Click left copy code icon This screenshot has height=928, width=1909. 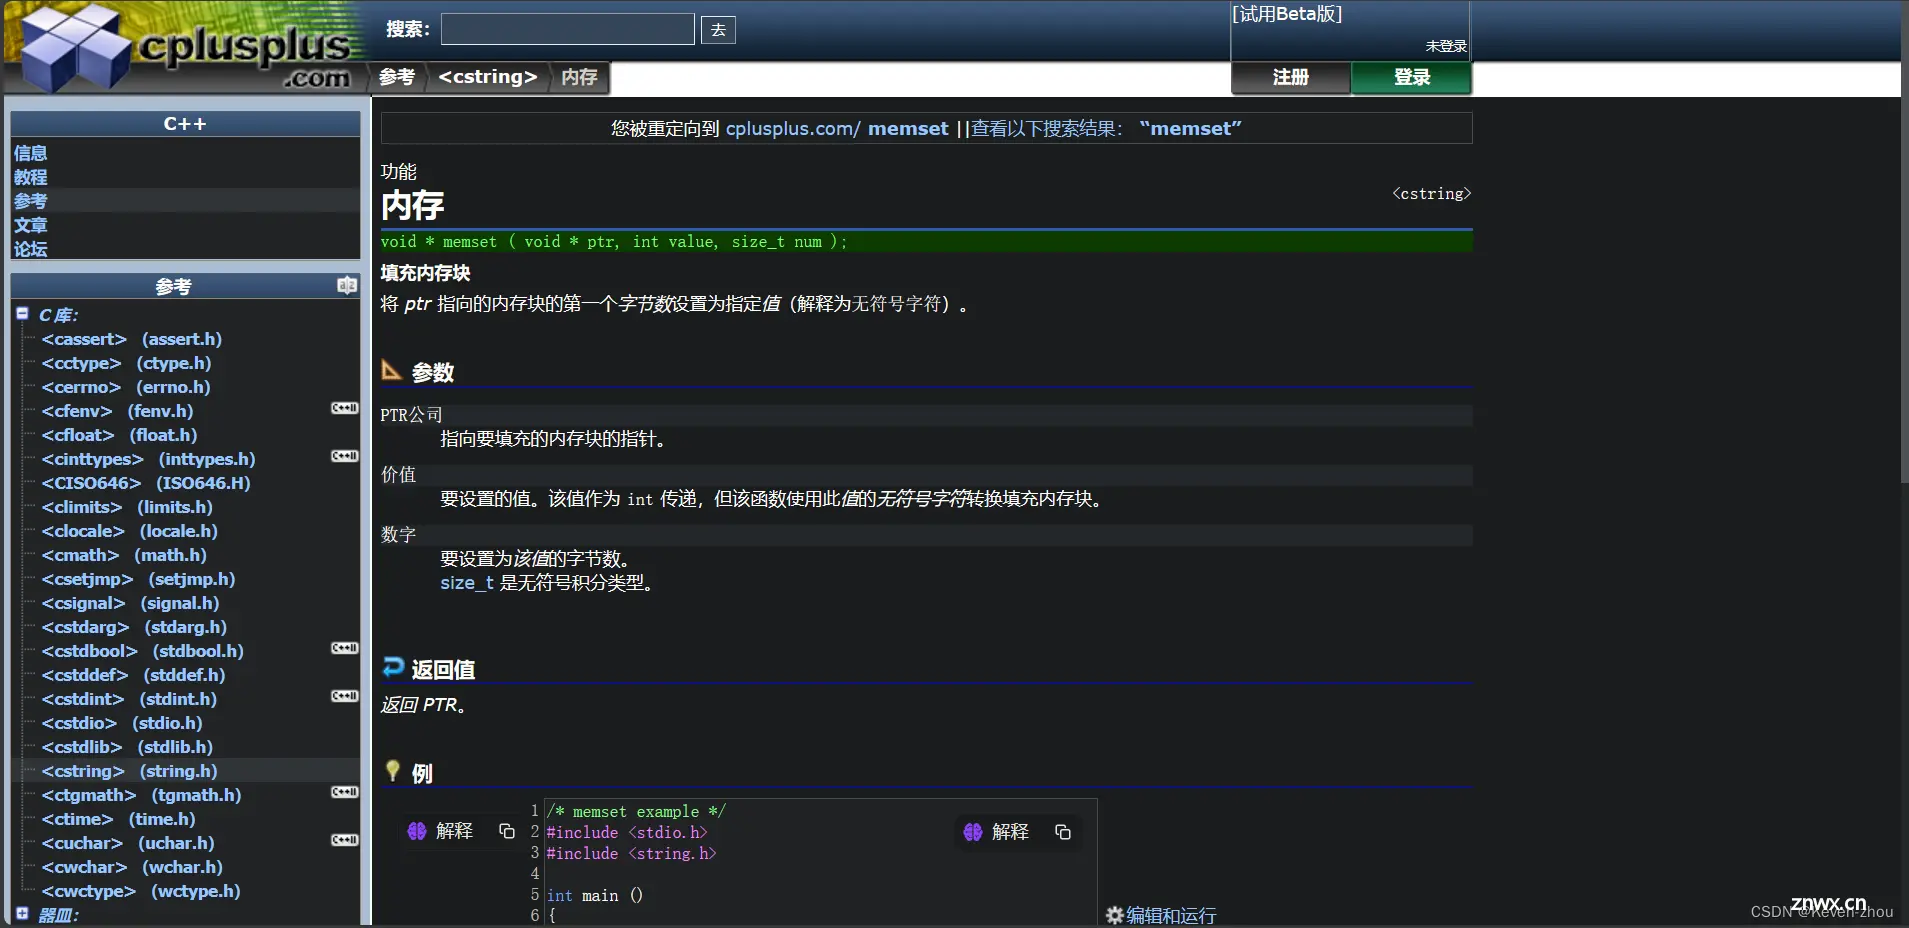click(507, 831)
